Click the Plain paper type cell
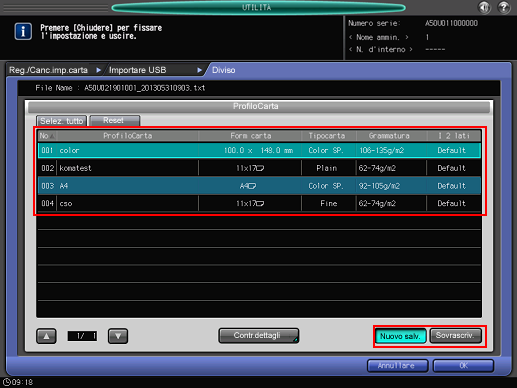This screenshot has width=517, height=388. pyautogui.click(x=327, y=168)
